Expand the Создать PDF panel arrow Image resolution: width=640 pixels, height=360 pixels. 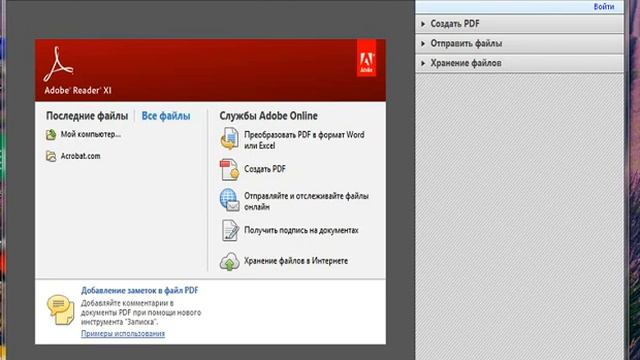coord(423,24)
